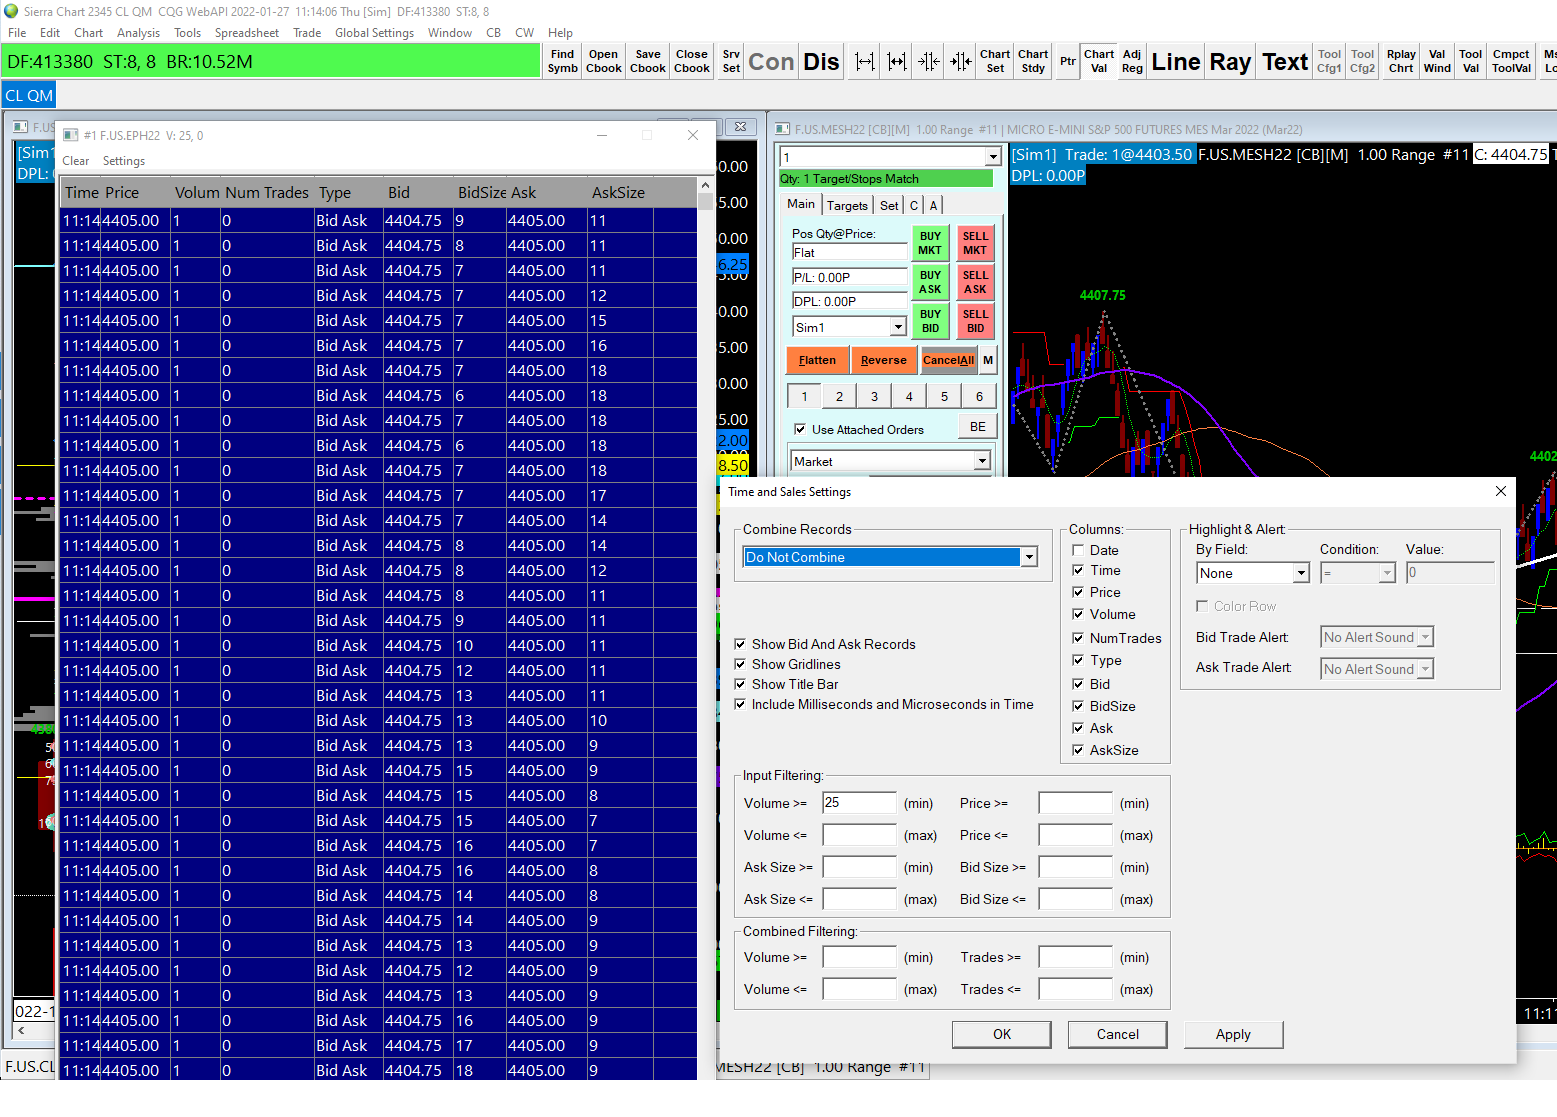Open Chart Studies from toolbar

tap(1033, 61)
